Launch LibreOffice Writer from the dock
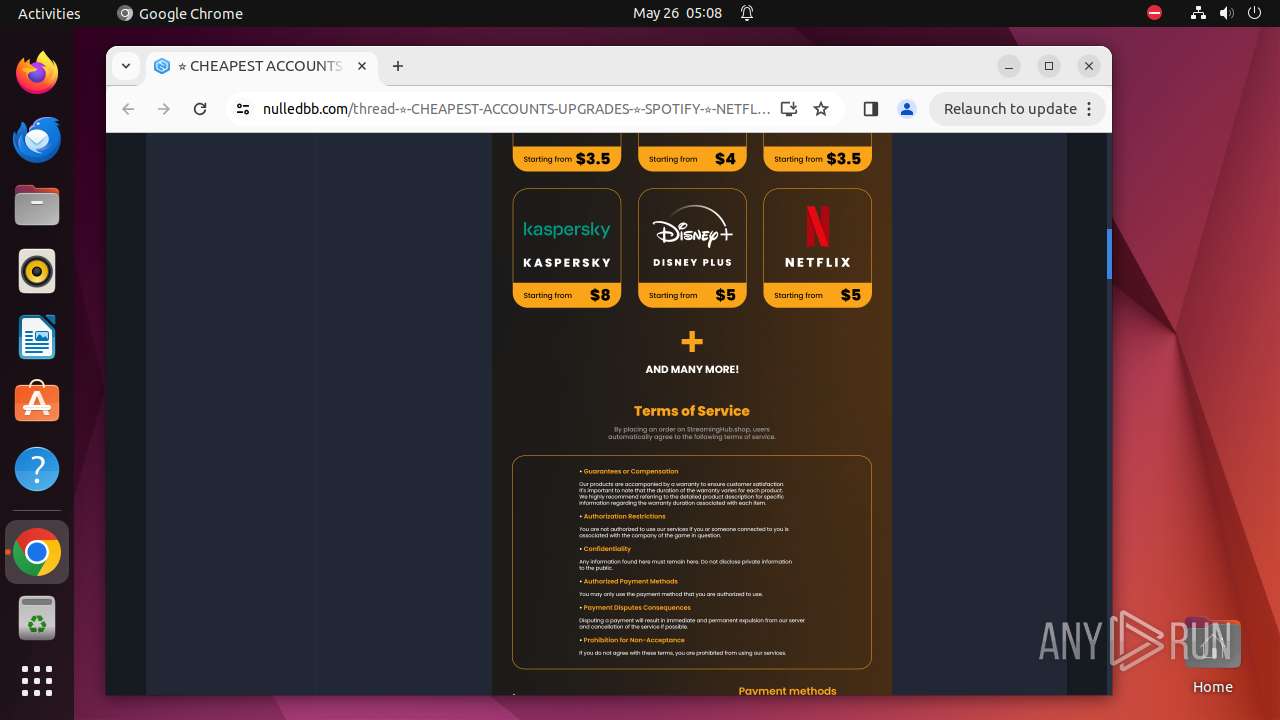 (37, 337)
